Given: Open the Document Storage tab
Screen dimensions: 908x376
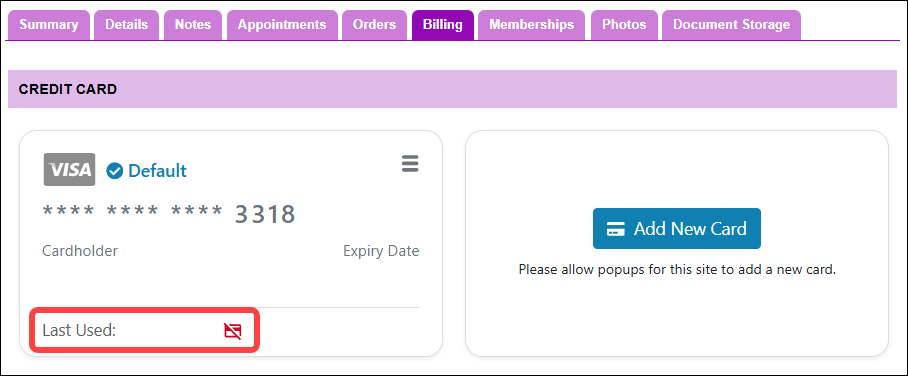Looking at the screenshot, I should tap(731, 25).
